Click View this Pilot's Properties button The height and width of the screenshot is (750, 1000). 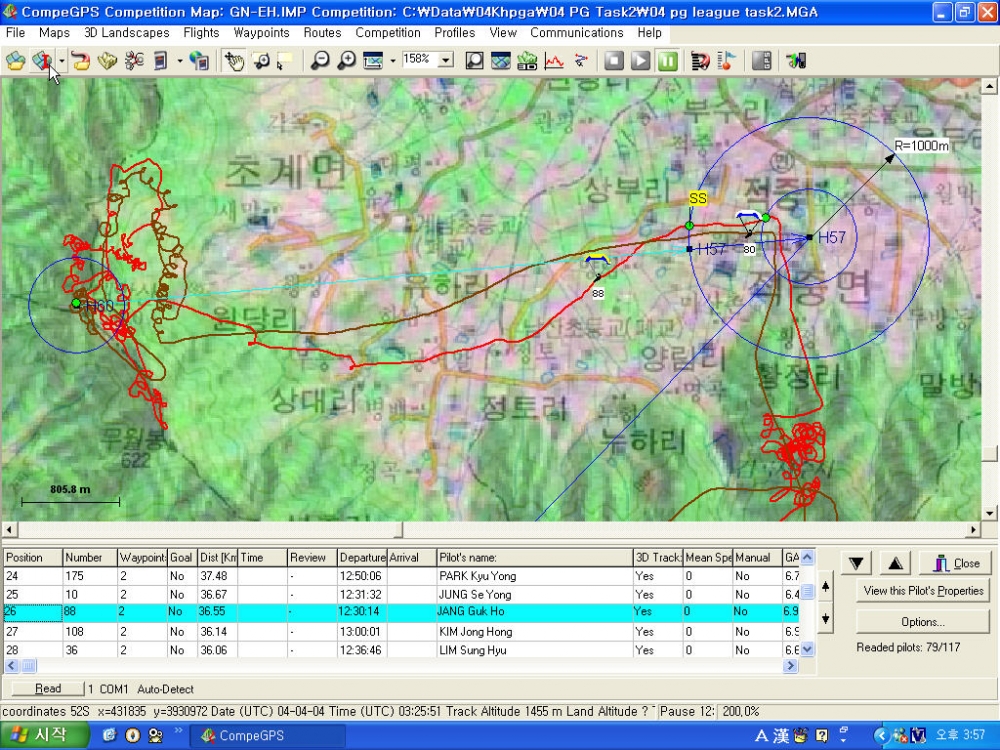click(x=923, y=591)
